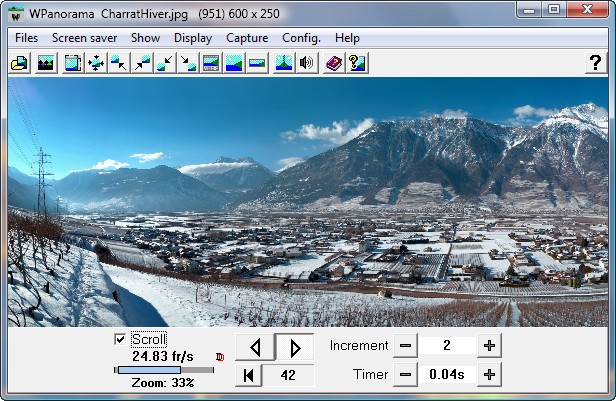Increase the Increment value
The height and width of the screenshot is (401, 616).
[490, 346]
